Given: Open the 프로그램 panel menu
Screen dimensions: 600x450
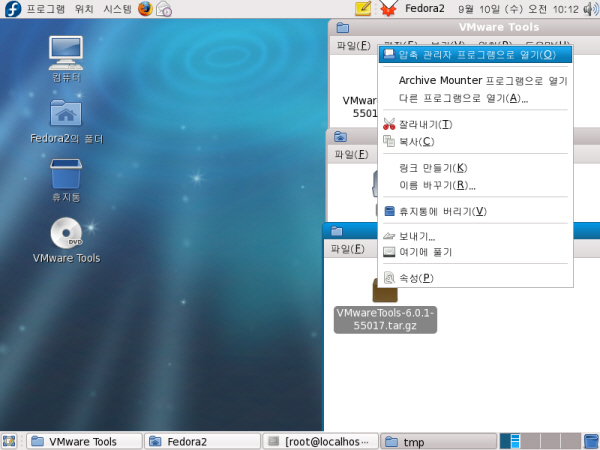Looking at the screenshot, I should coord(46,9).
